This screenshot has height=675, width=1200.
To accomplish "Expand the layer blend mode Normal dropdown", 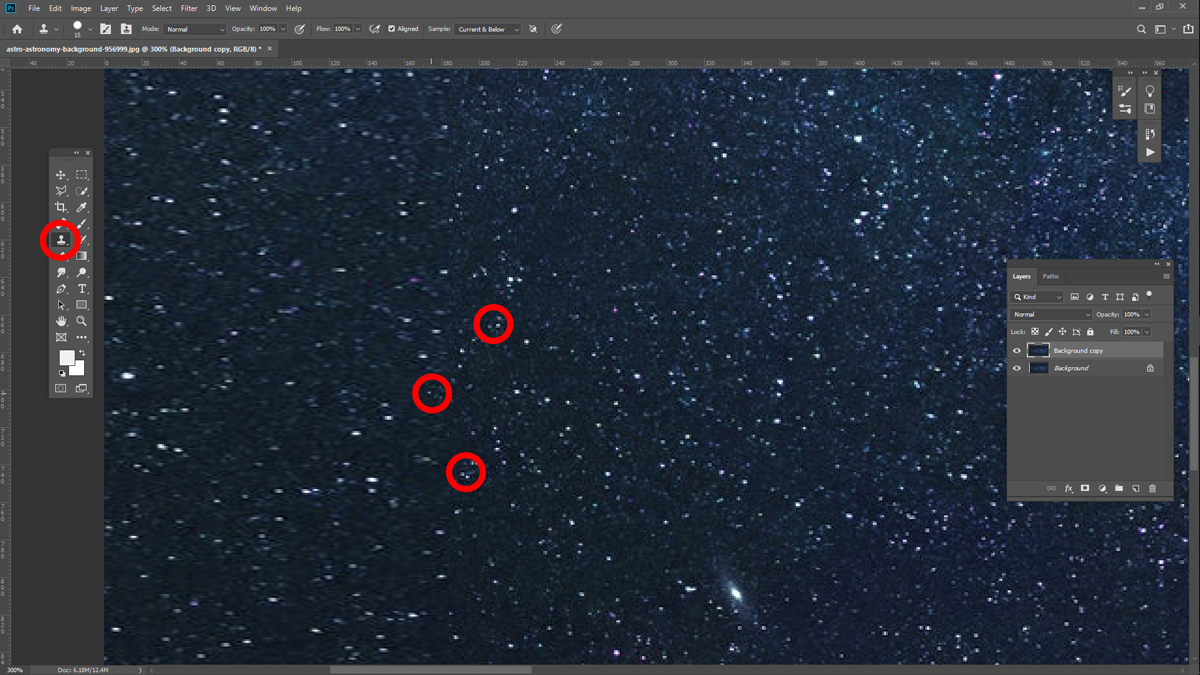I will (x=1051, y=315).
